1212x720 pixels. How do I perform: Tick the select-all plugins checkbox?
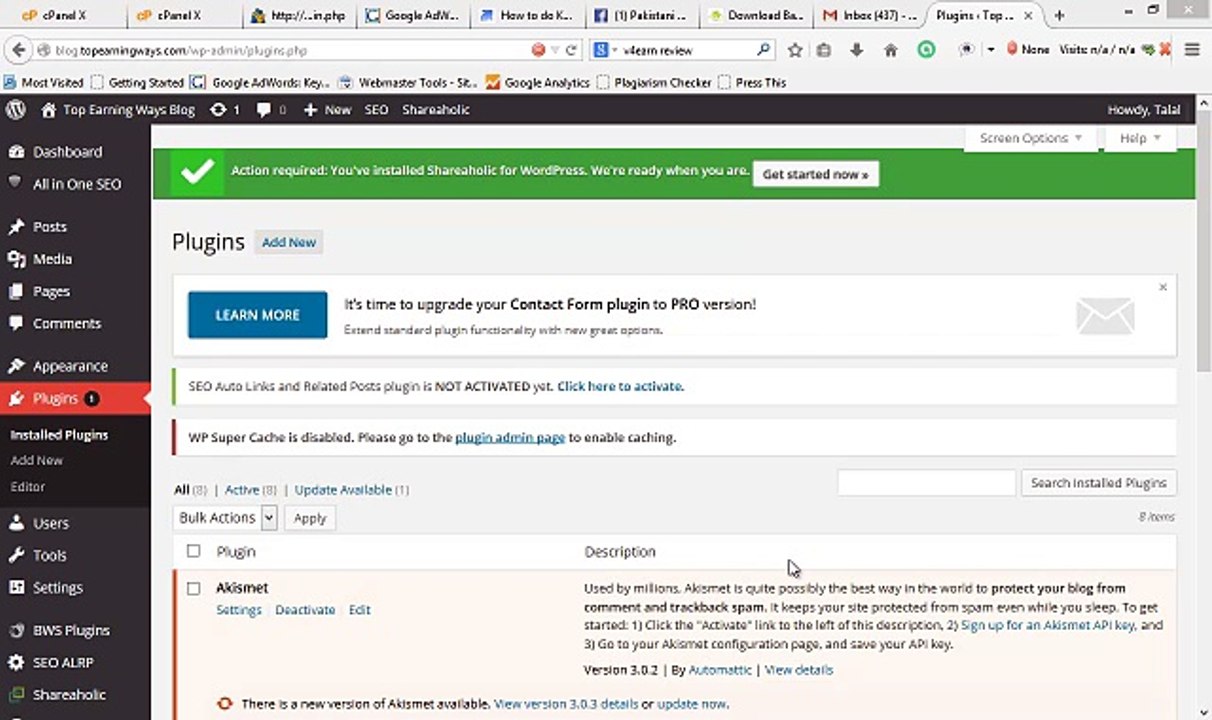(x=194, y=551)
